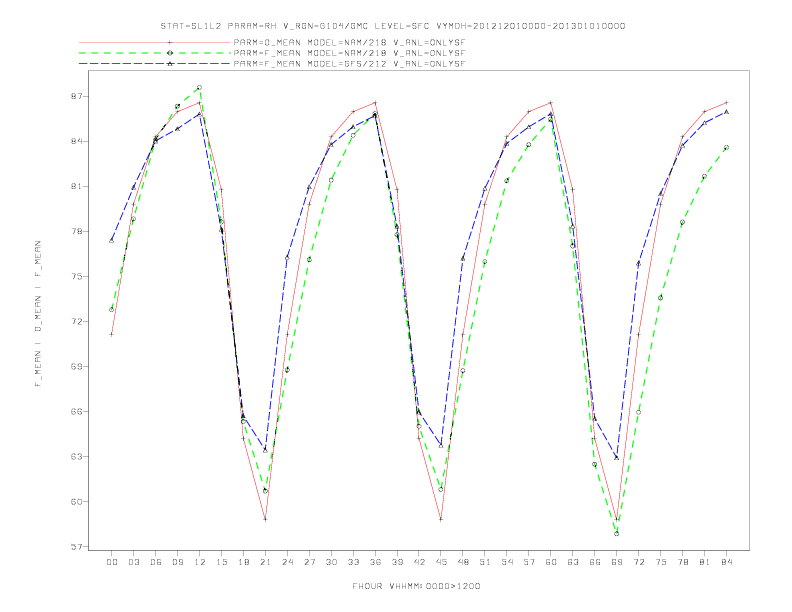This screenshot has height=612, width=792.
Task: Click x-axis forecast hour label 03
Action: [133, 562]
